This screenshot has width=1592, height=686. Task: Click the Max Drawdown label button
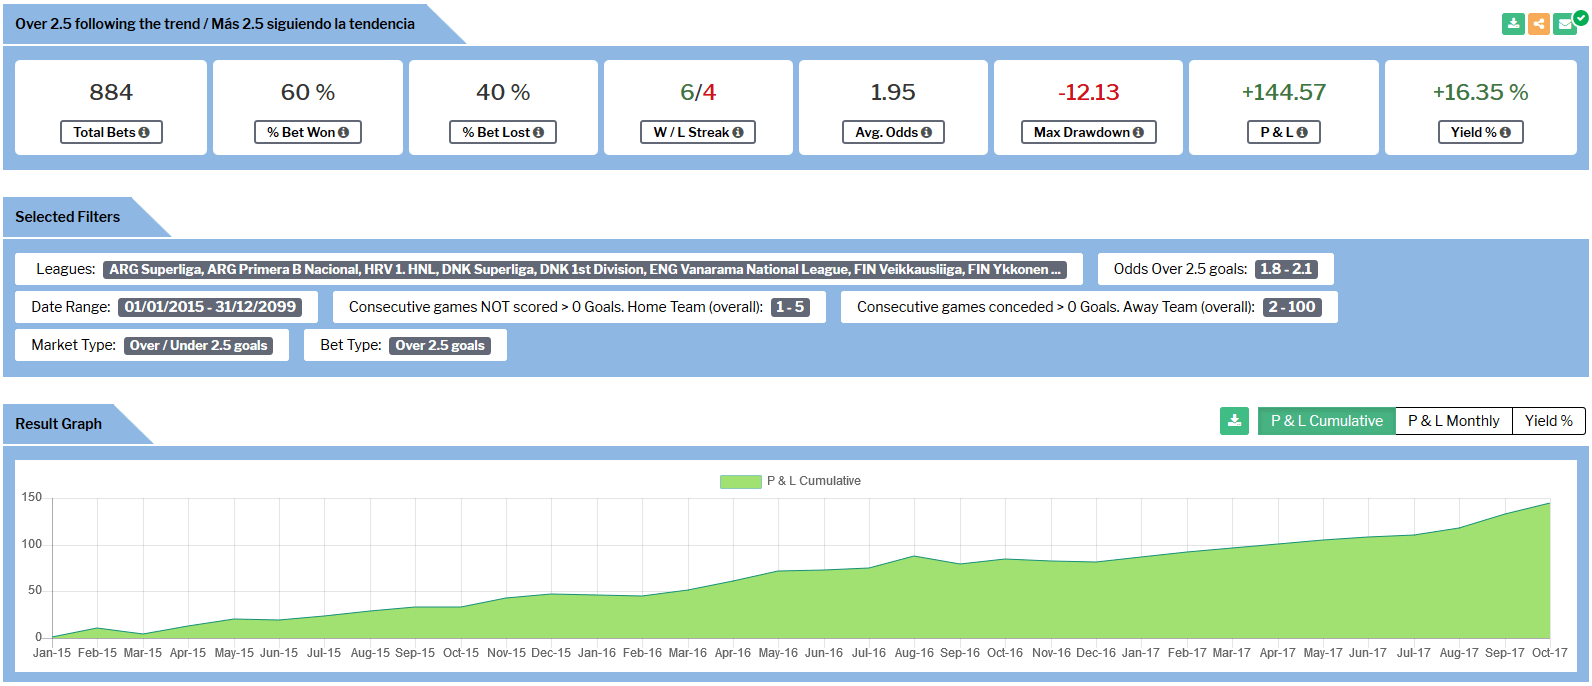coord(1089,132)
